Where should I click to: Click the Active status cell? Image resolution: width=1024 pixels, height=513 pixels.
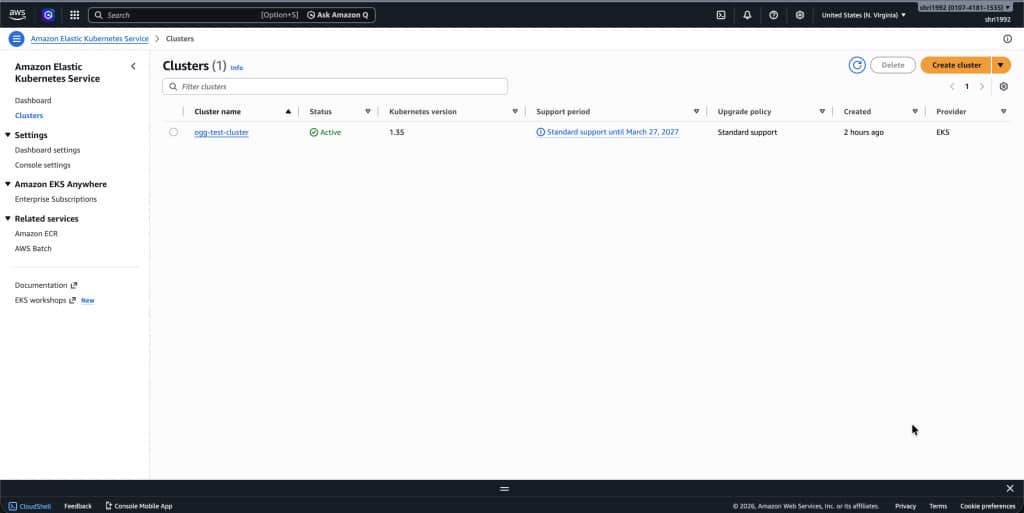[x=325, y=132]
